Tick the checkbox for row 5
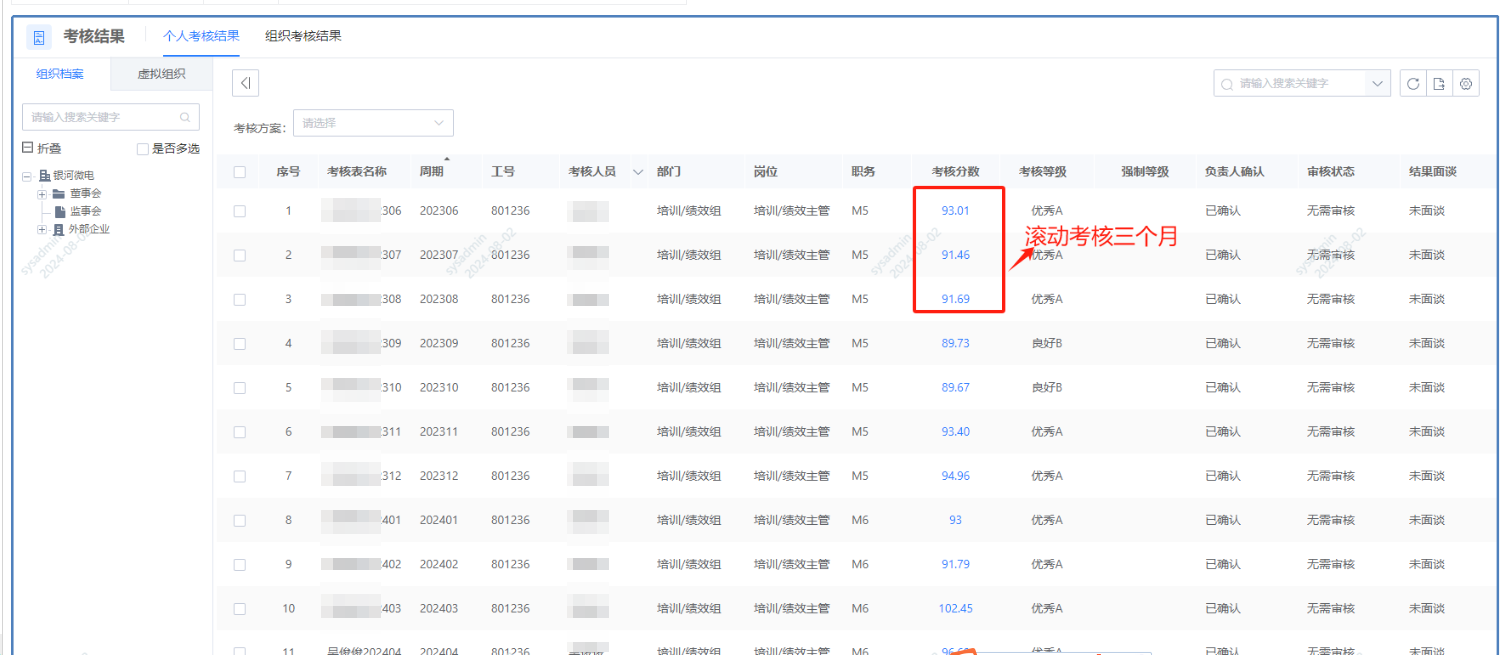Screen dimensions: 1501x655 [x=238, y=387]
